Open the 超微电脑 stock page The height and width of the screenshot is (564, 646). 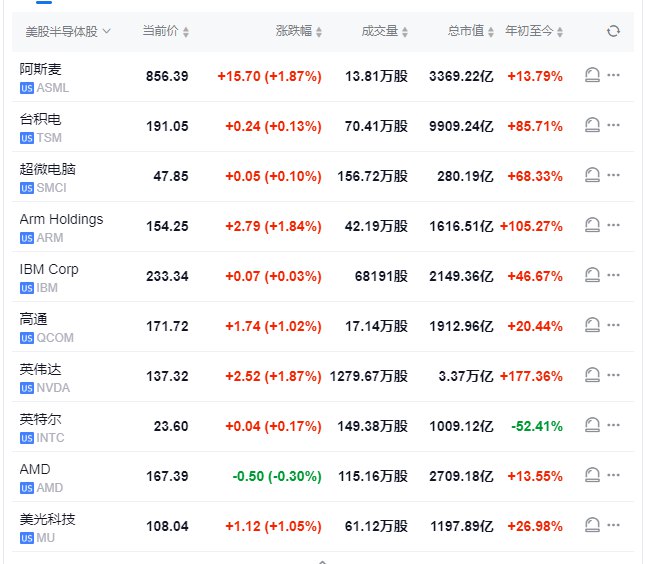48,169
